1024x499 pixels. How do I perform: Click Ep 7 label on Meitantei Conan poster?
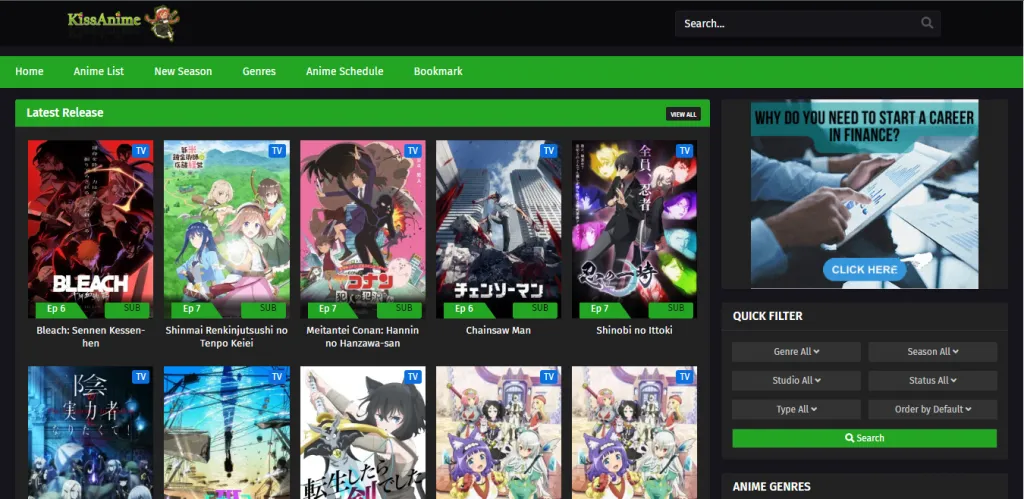coord(328,309)
